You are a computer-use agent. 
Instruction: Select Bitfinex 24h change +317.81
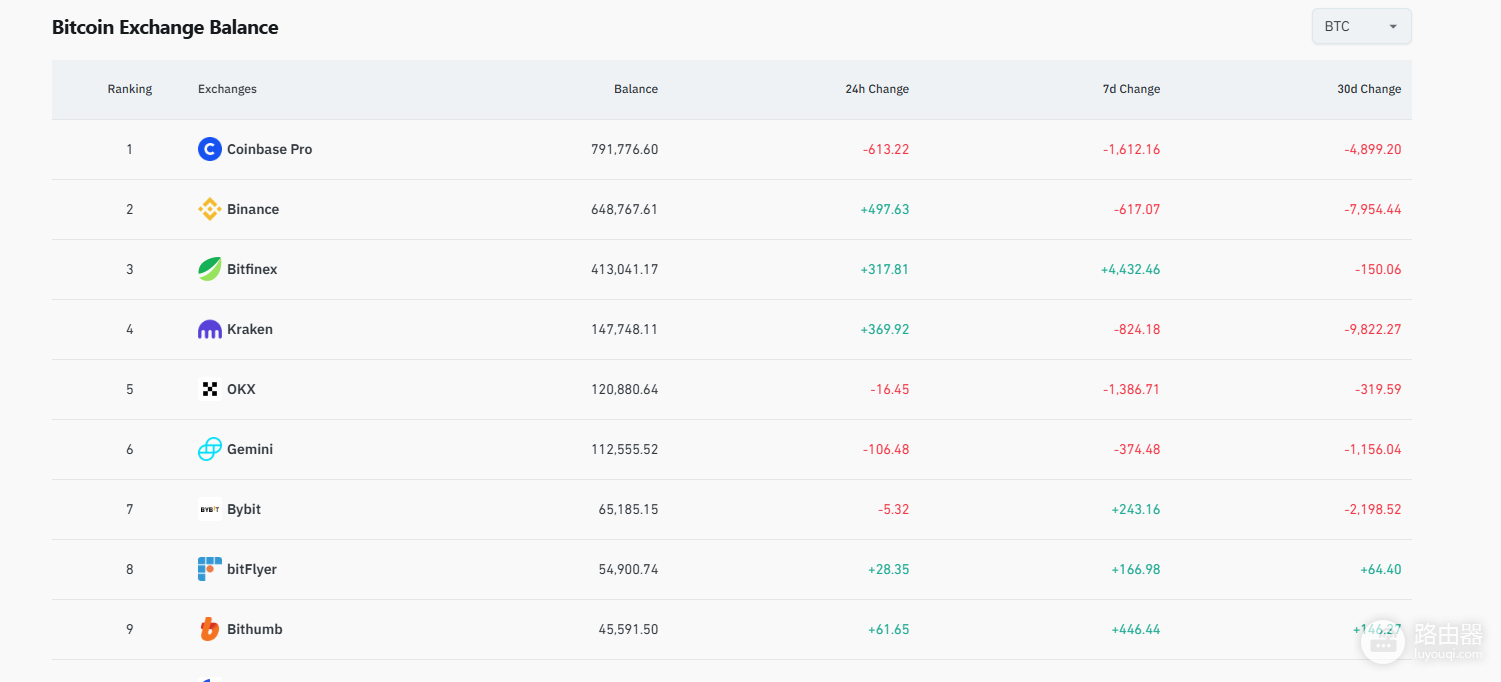(885, 269)
